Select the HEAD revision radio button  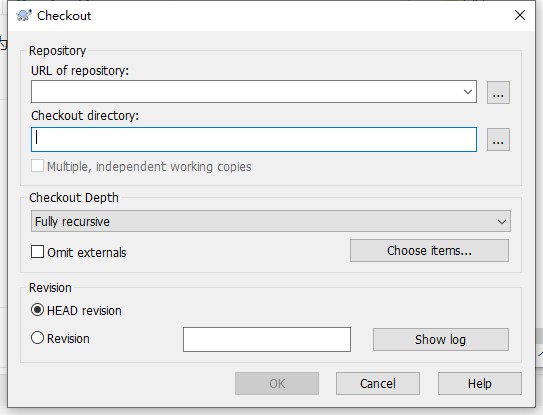pos(37,310)
